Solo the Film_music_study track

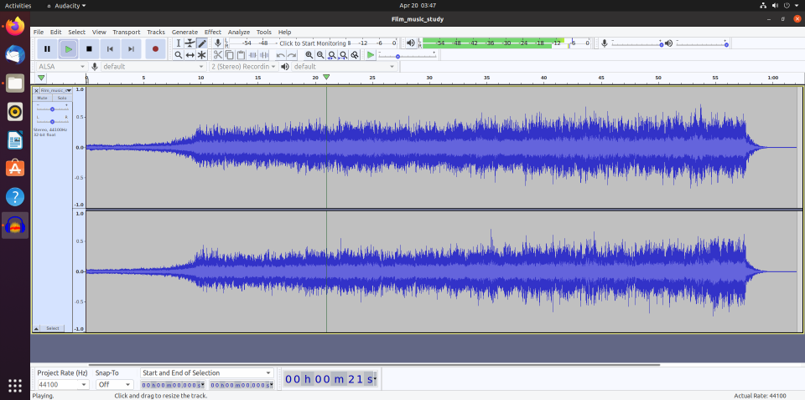pos(61,98)
